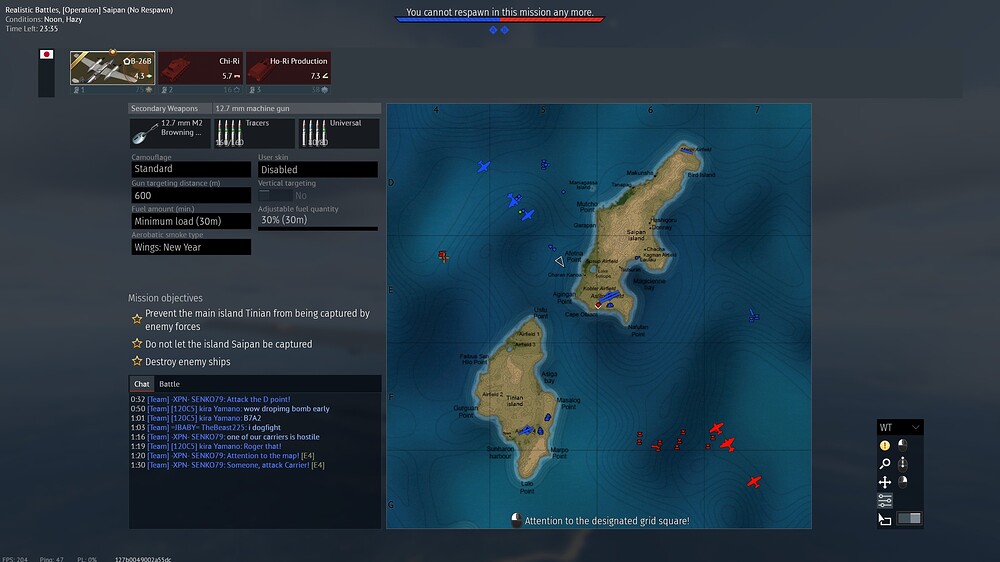Open the Gun targeting distance dropdown
The width and height of the screenshot is (1000, 562).
191,195
